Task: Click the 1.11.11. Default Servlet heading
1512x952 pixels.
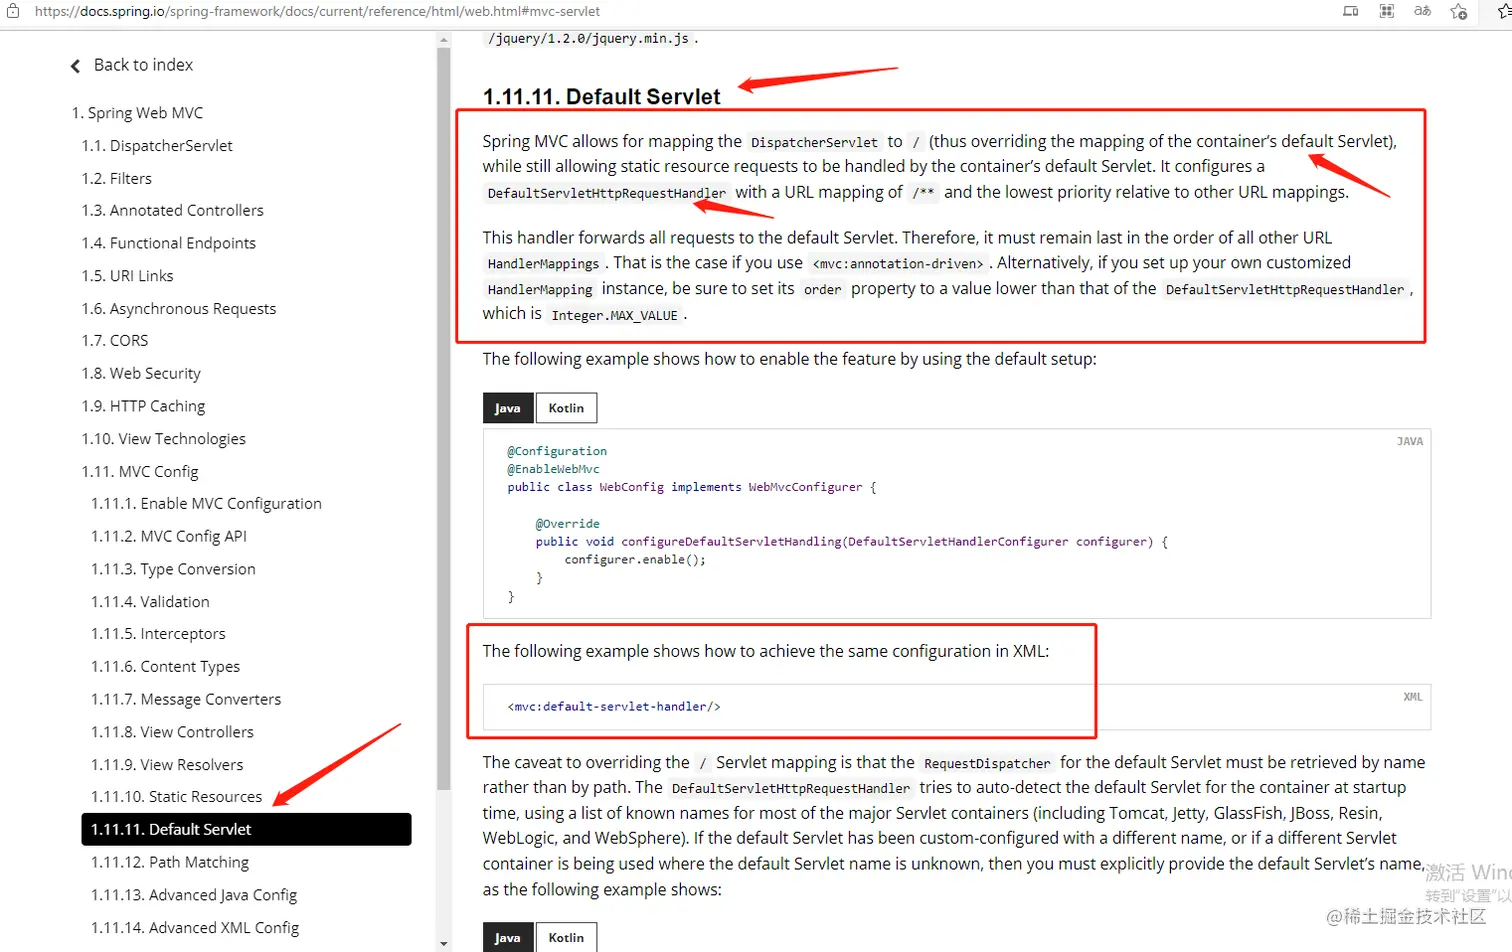Action: click(601, 97)
